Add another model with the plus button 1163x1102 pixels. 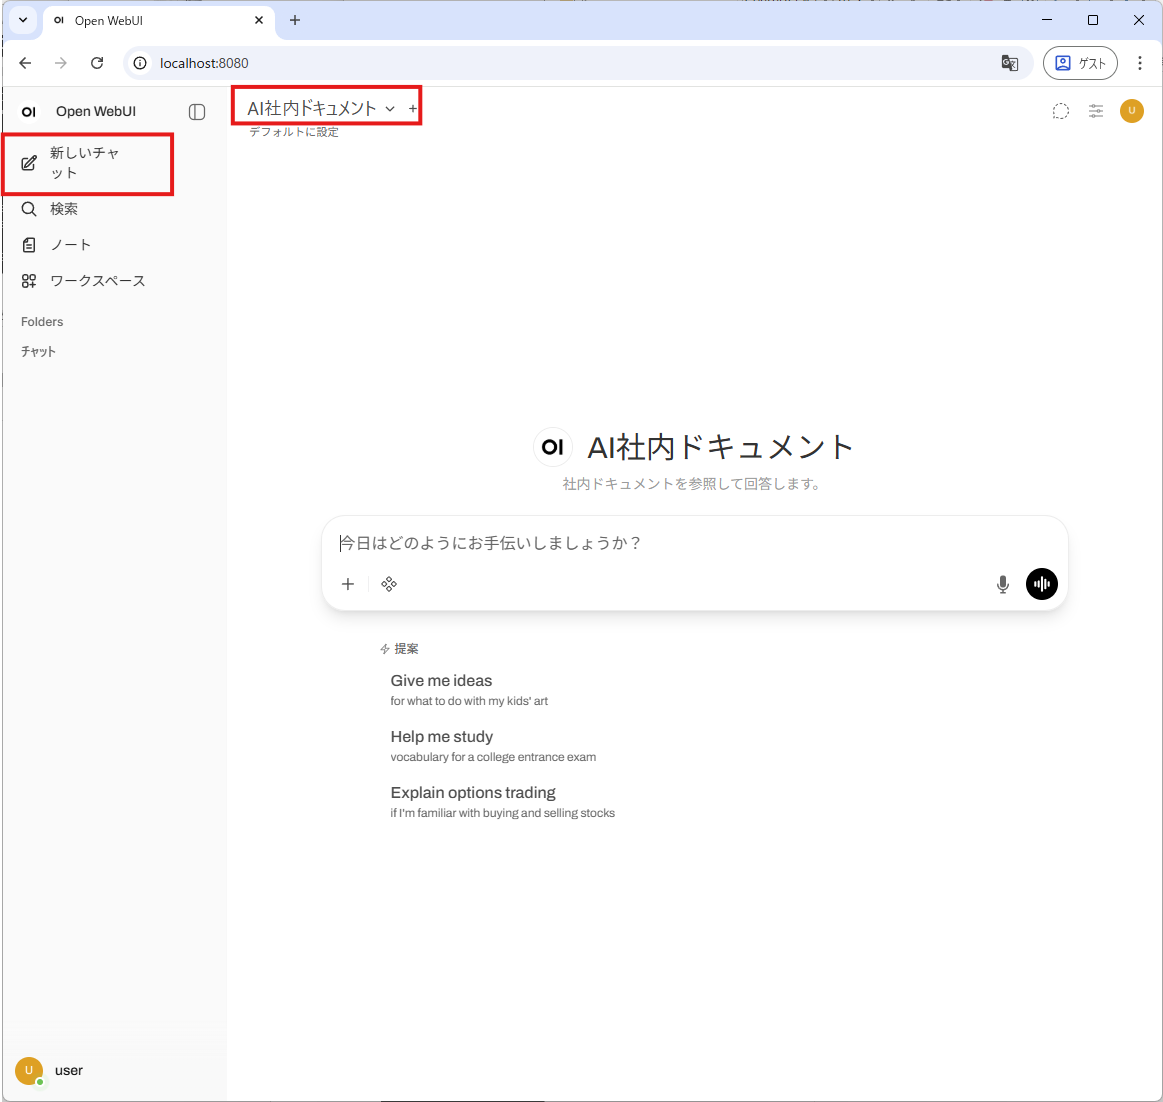(x=413, y=108)
